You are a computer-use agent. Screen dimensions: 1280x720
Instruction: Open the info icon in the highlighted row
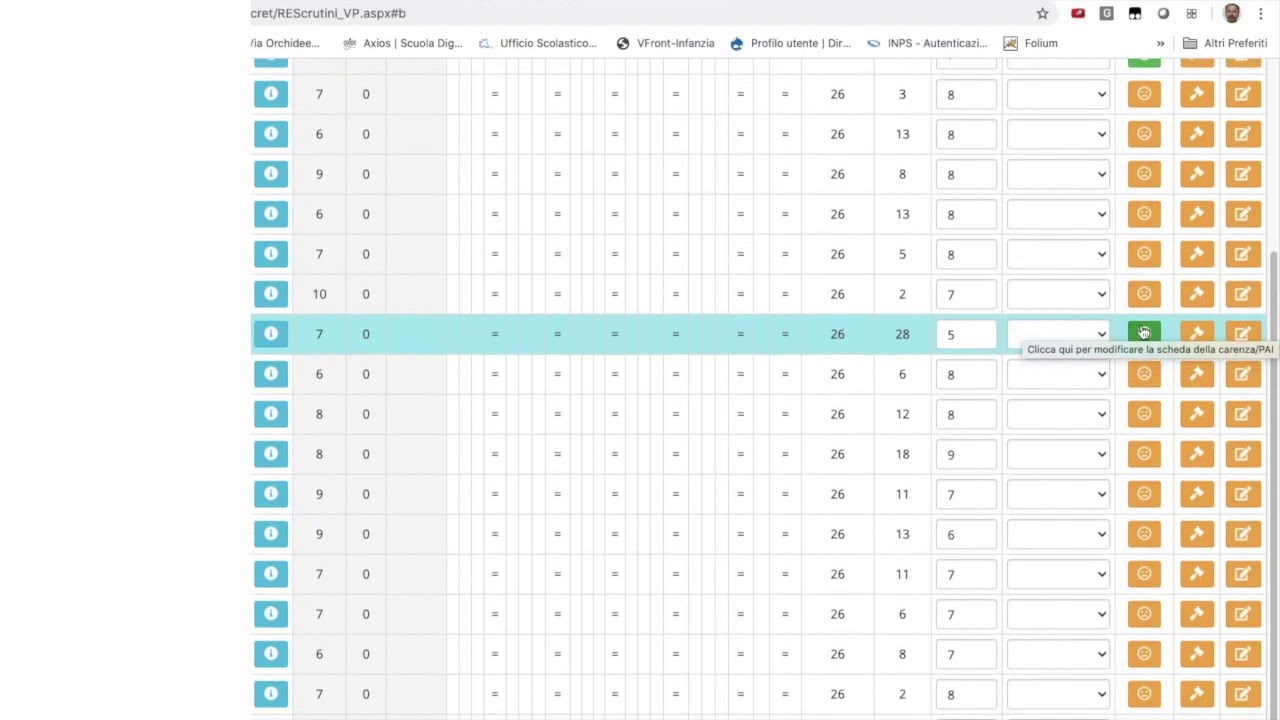[271, 334]
